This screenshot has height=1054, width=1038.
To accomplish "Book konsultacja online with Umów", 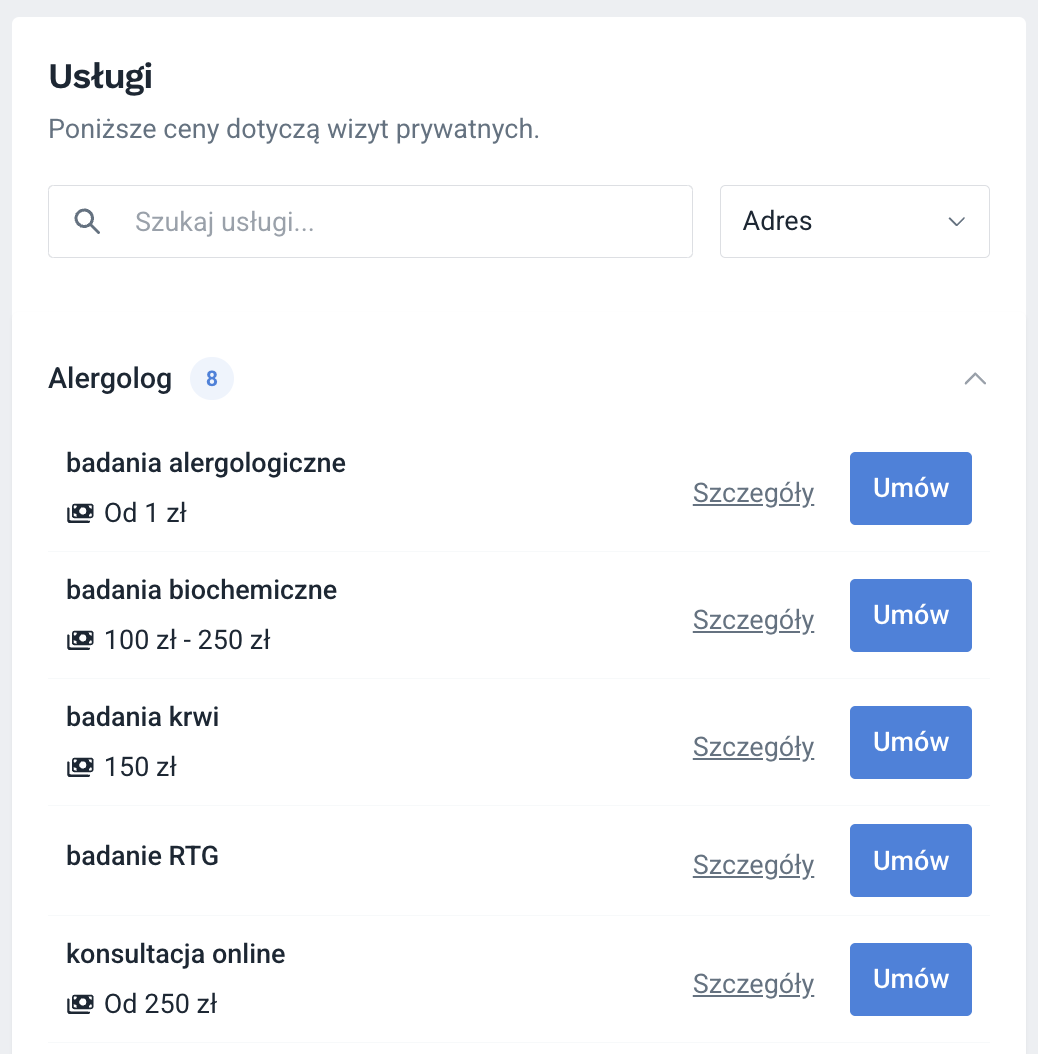I will point(910,979).
